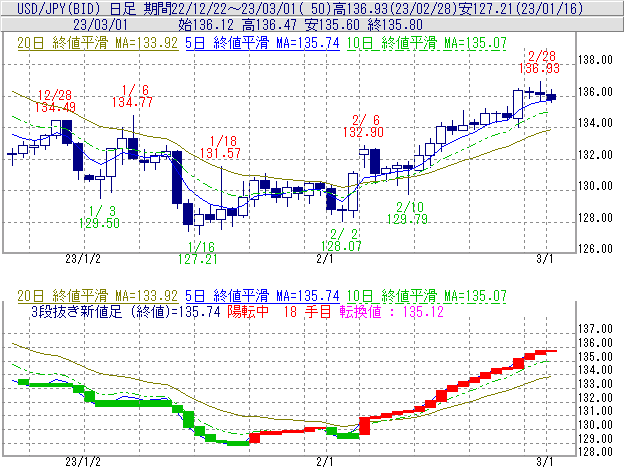Click the red 18 手目 count text
Image resolution: width=624 pixels, height=475 pixels.
pyautogui.click(x=308, y=311)
